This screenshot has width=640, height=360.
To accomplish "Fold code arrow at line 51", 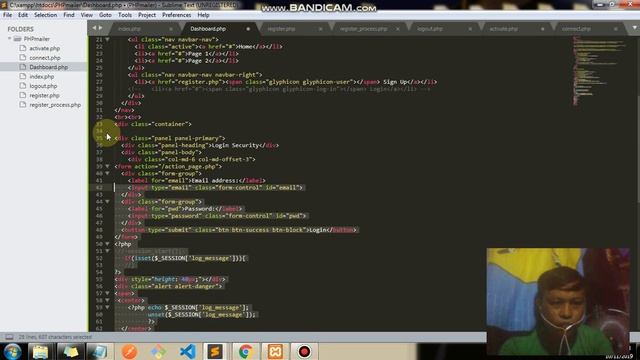I will (107, 251).
